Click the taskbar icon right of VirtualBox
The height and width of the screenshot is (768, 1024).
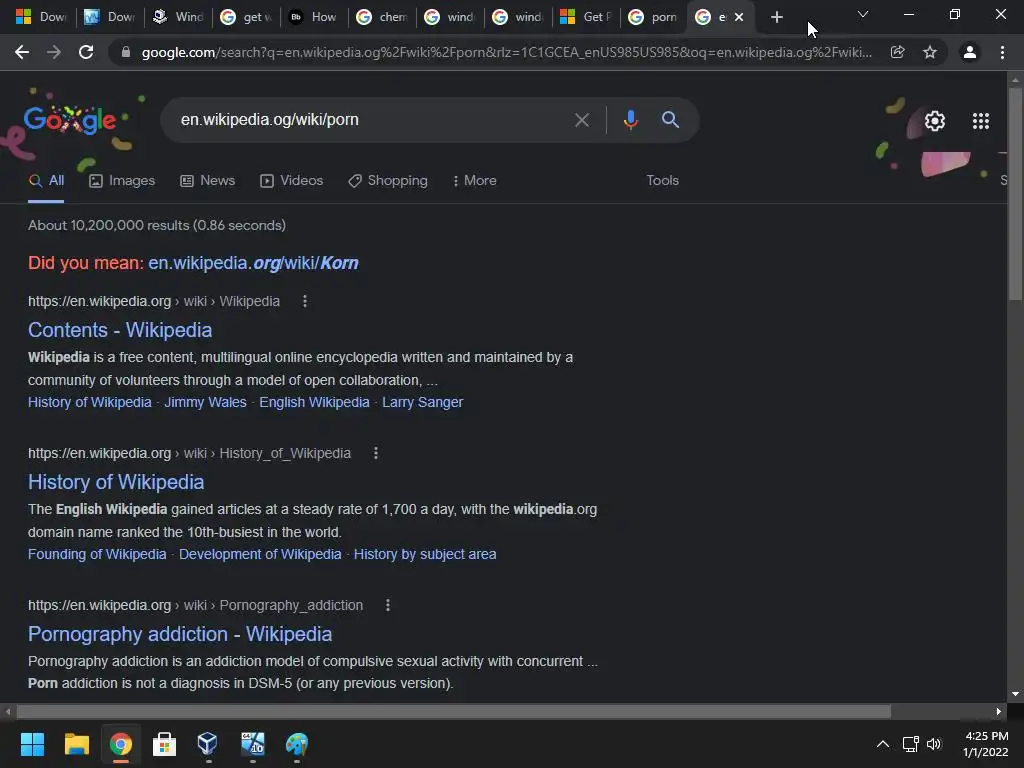click(252, 744)
